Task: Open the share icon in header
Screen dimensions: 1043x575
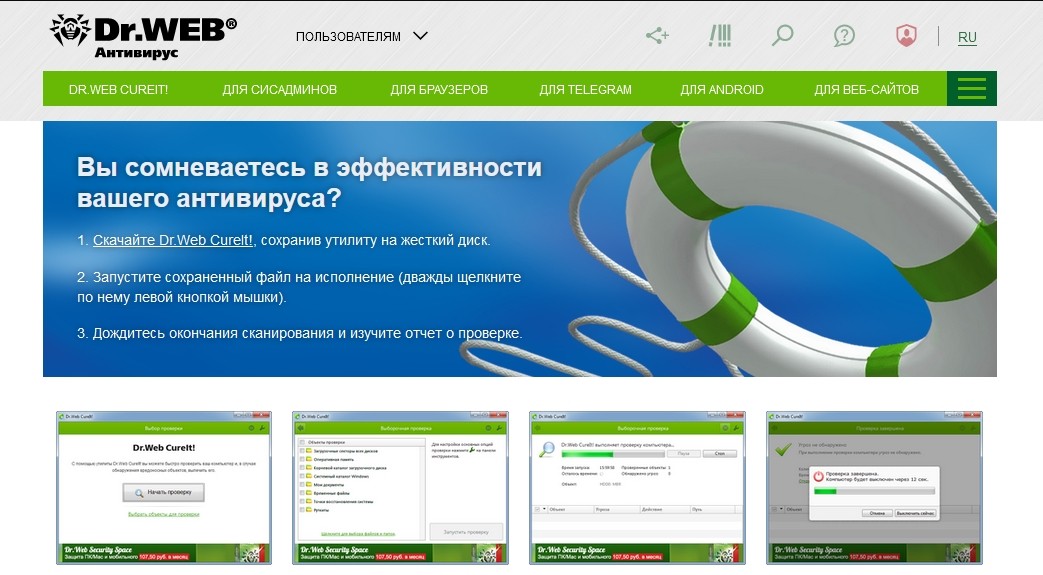Action: [x=657, y=36]
